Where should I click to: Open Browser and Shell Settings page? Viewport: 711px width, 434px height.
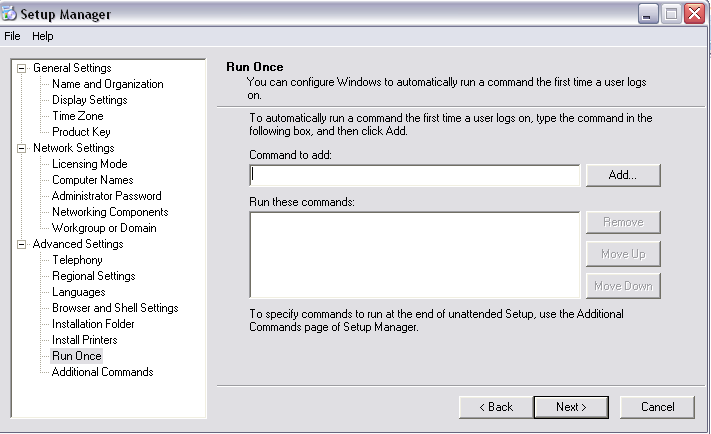[115, 308]
